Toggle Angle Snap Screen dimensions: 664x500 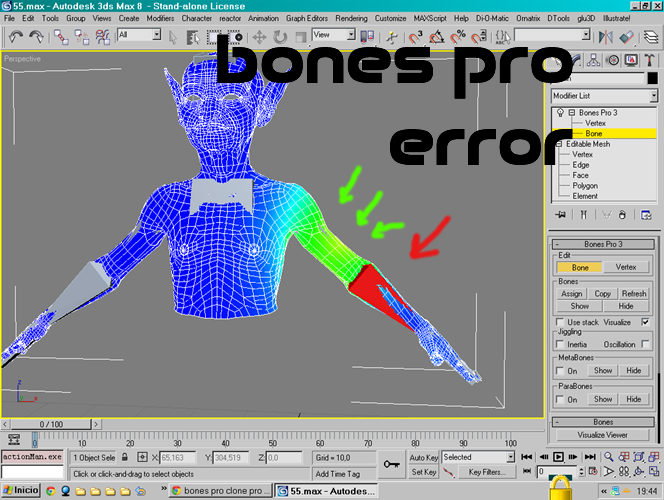tap(437, 37)
